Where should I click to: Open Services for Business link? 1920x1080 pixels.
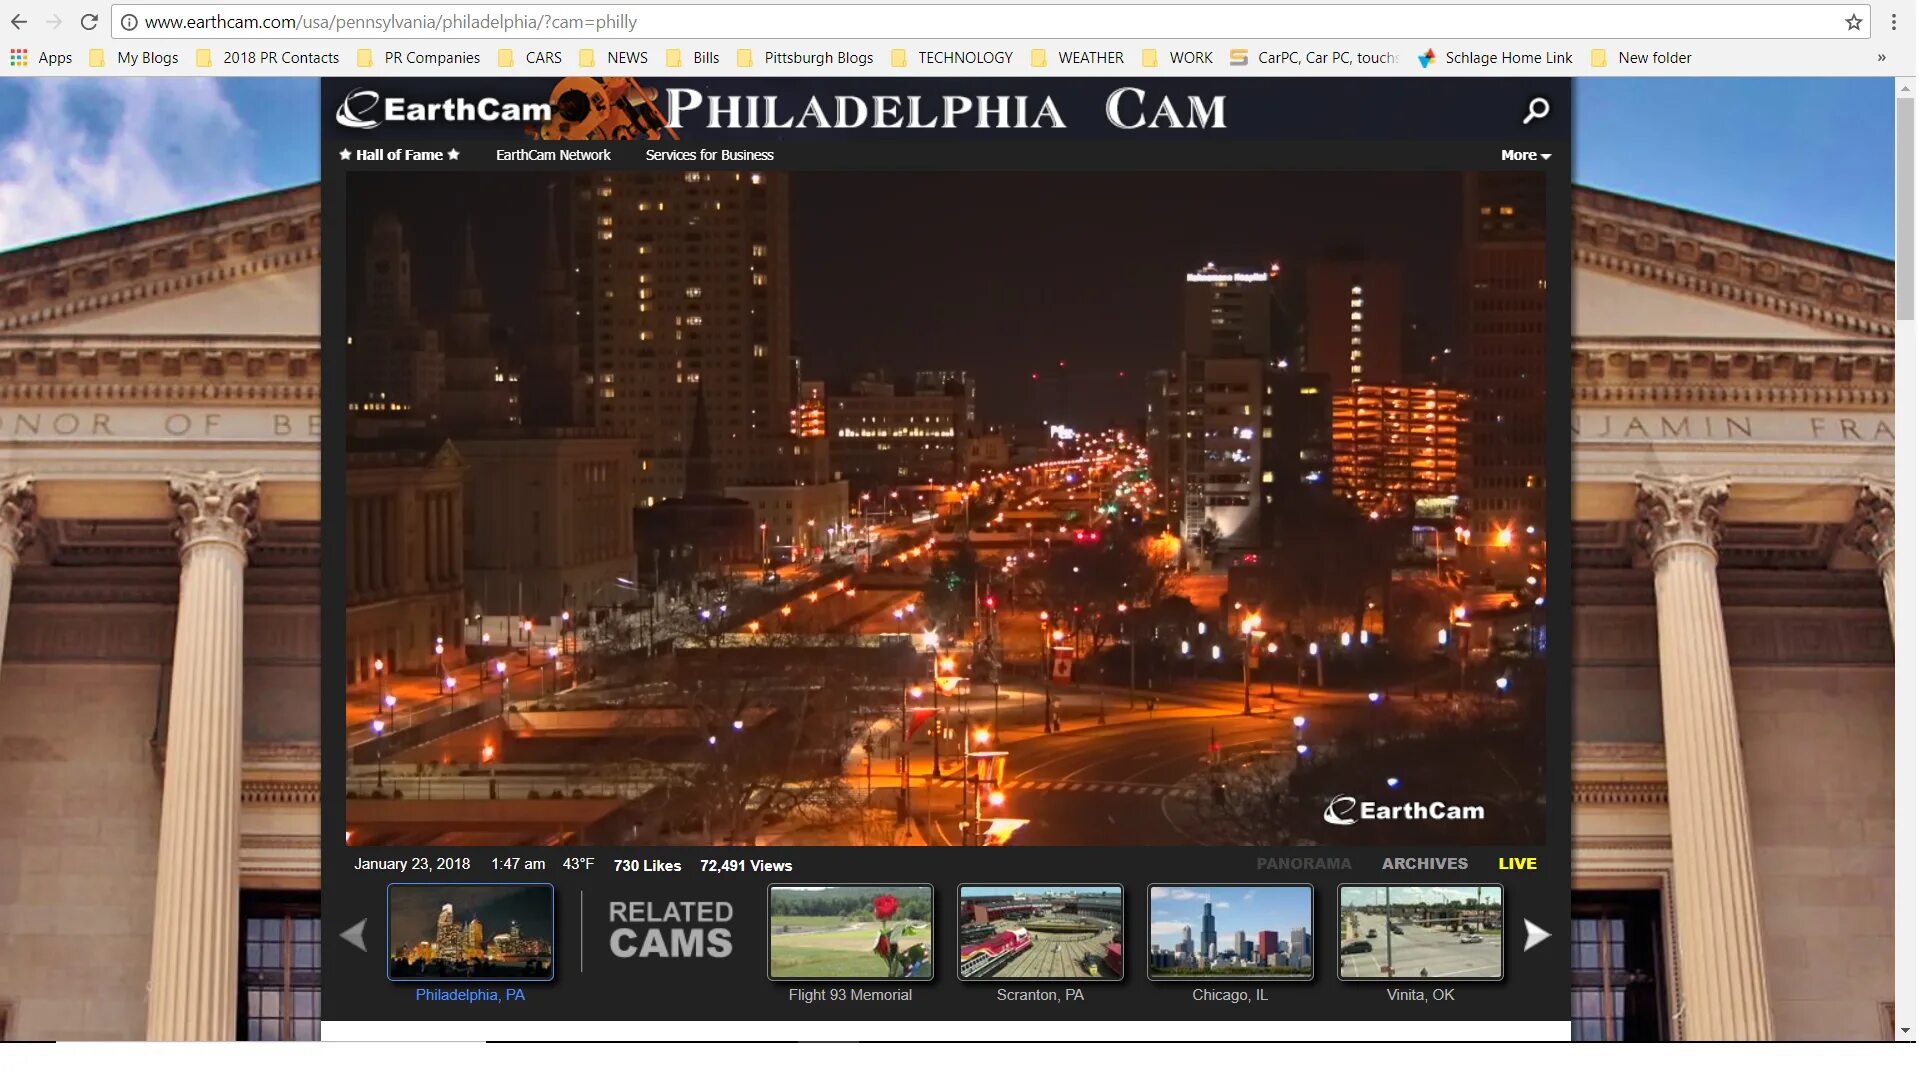709,155
